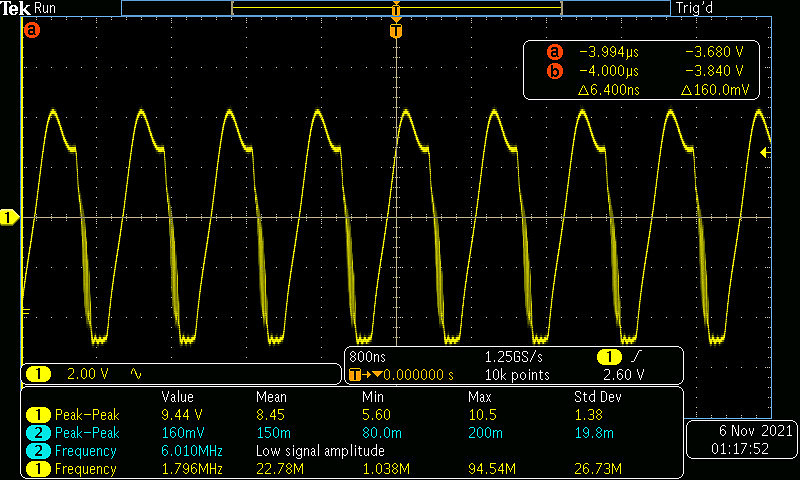Screen dimensions: 800x480
Task: Click the 8.45 mean value
Action: (270, 415)
